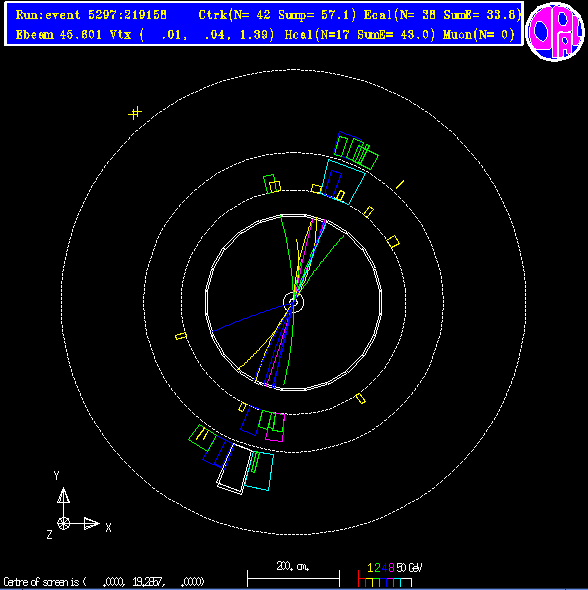Click the 200 cm scale bar
Screen dimensions: 588x590
(293, 578)
